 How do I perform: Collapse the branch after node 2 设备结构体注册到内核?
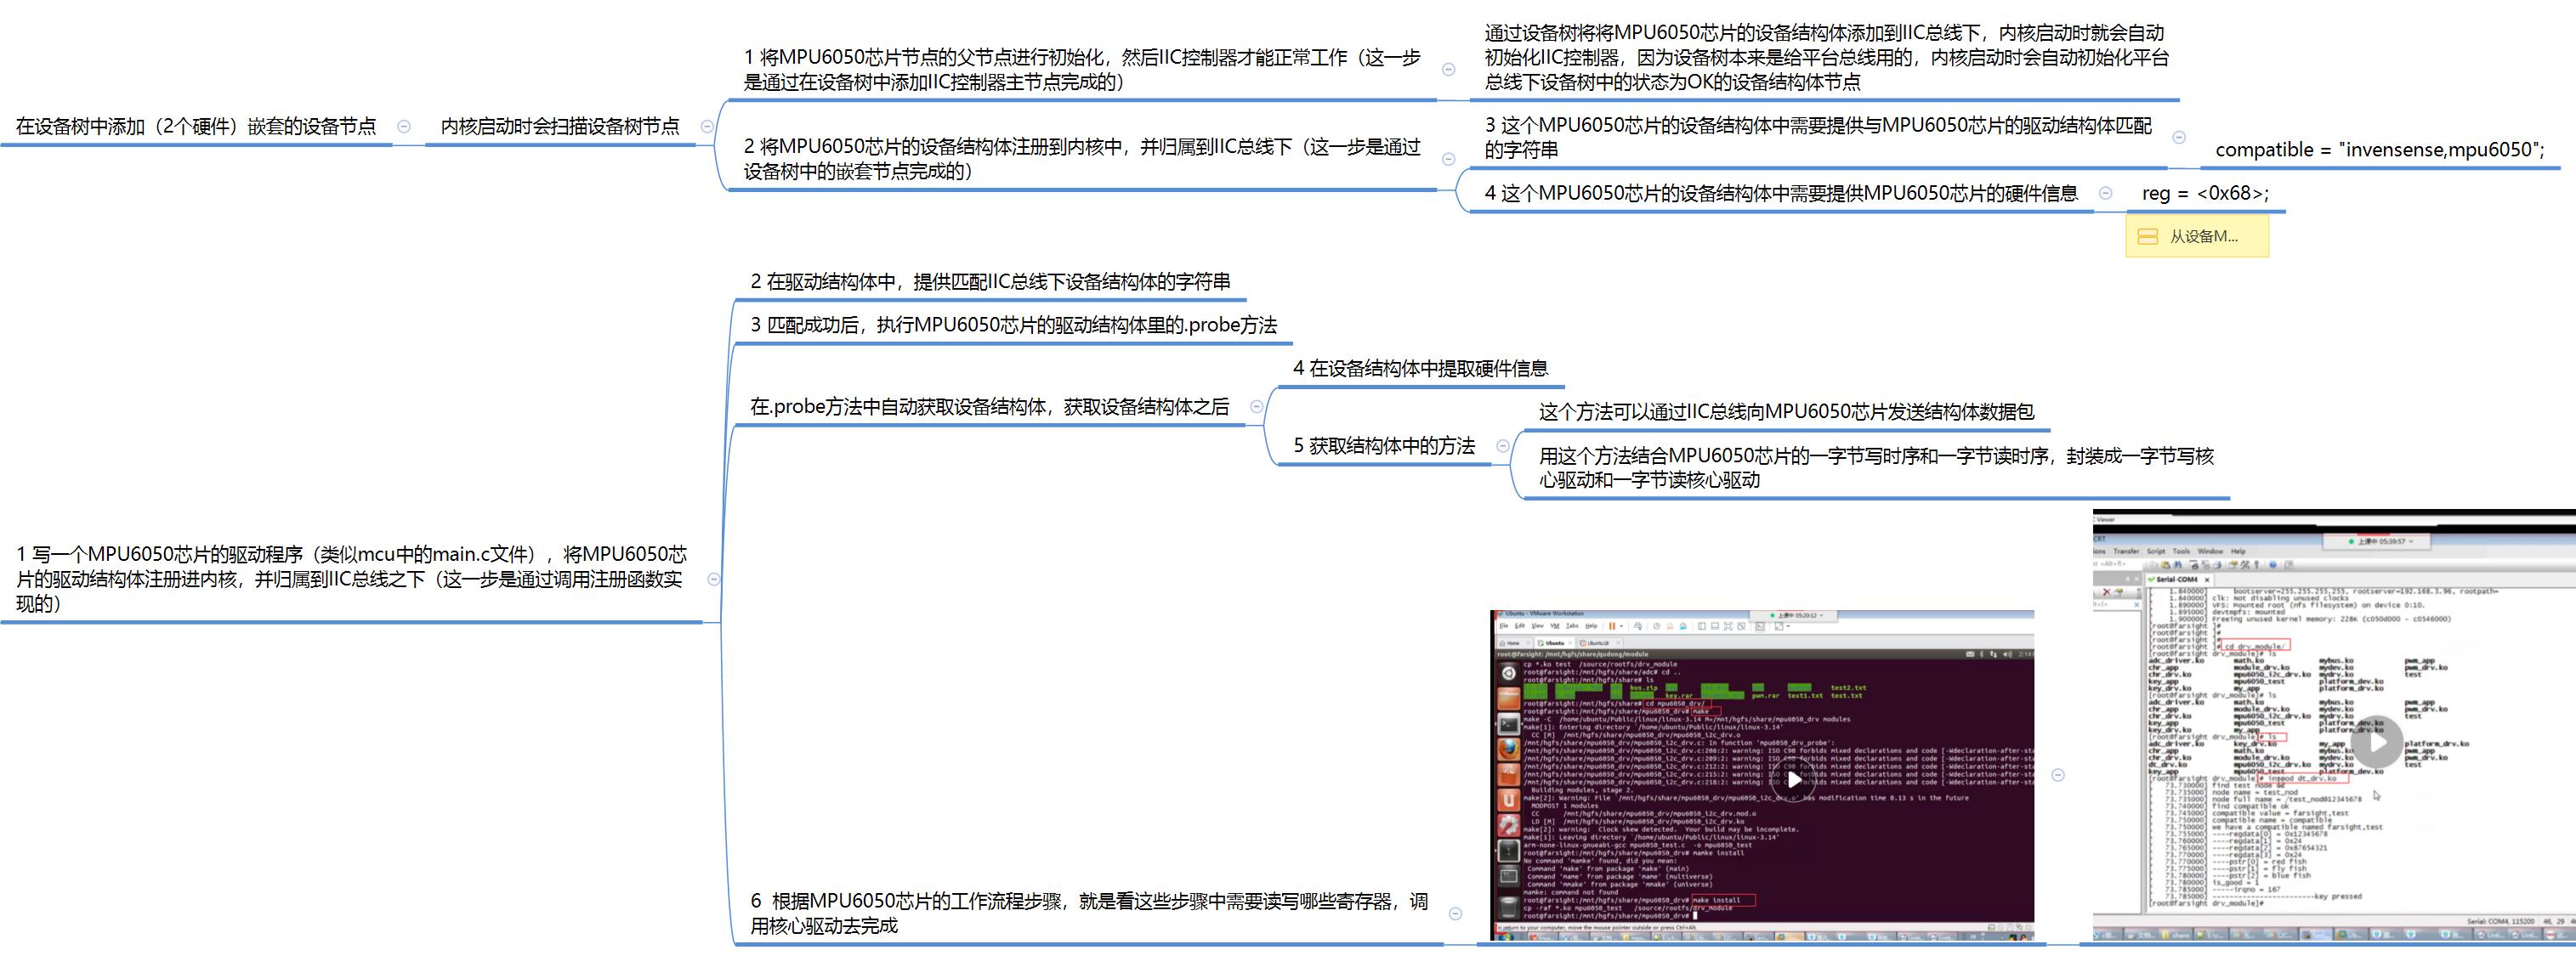click(x=1448, y=159)
